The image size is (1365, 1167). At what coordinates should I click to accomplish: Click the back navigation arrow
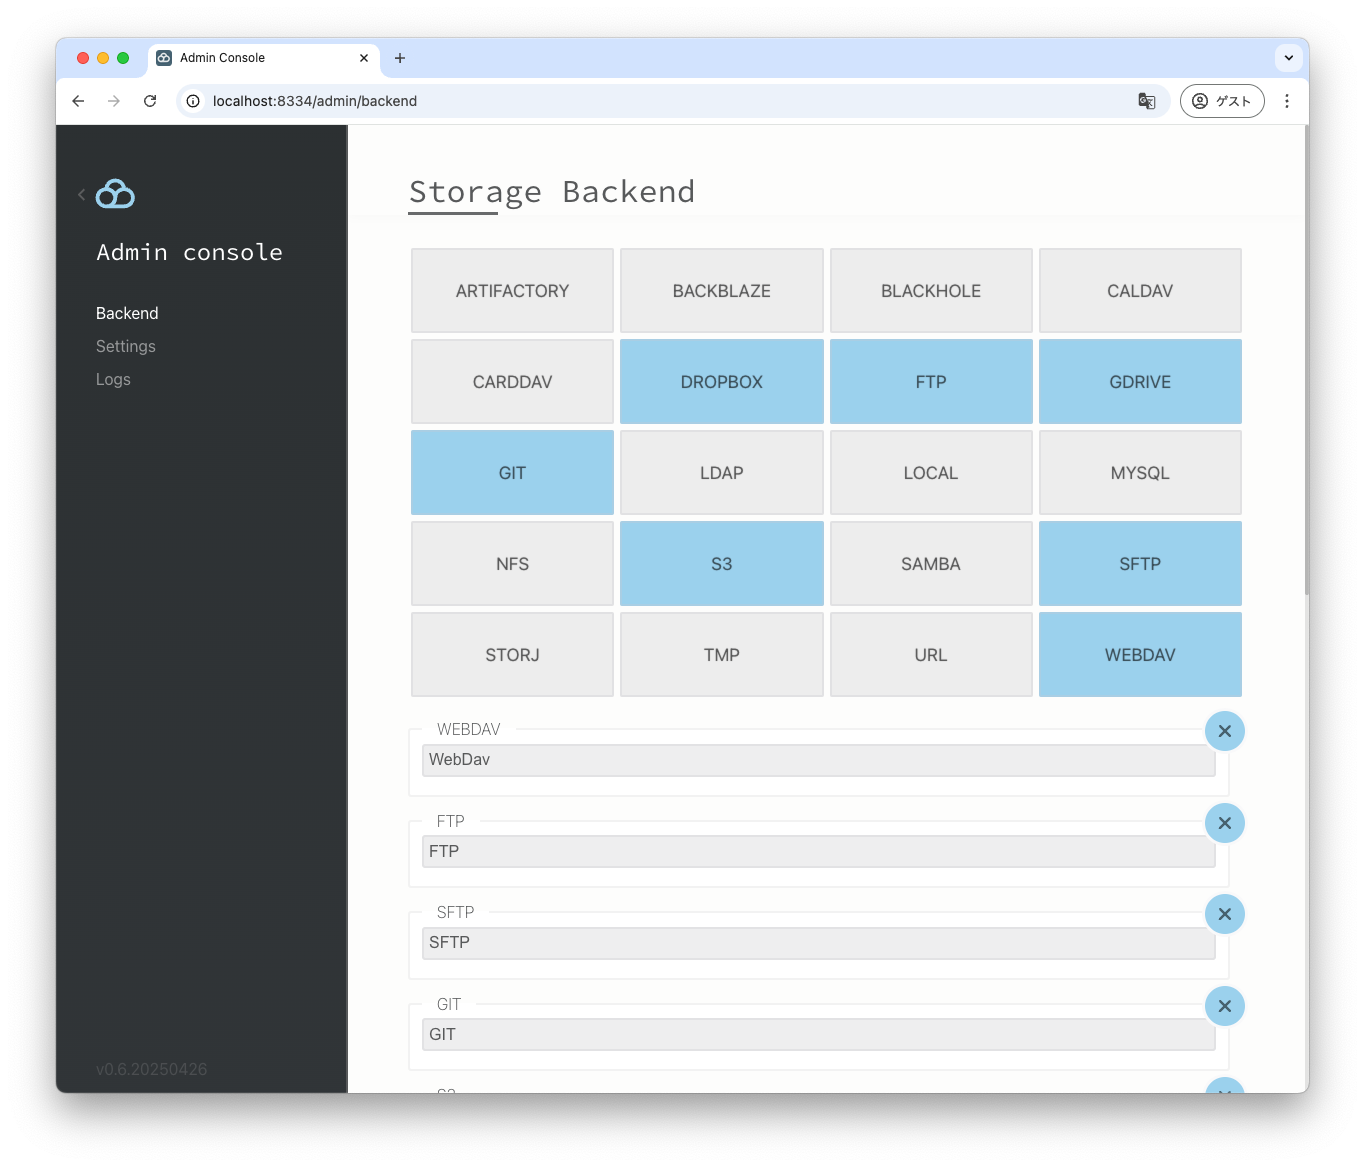coord(78,101)
